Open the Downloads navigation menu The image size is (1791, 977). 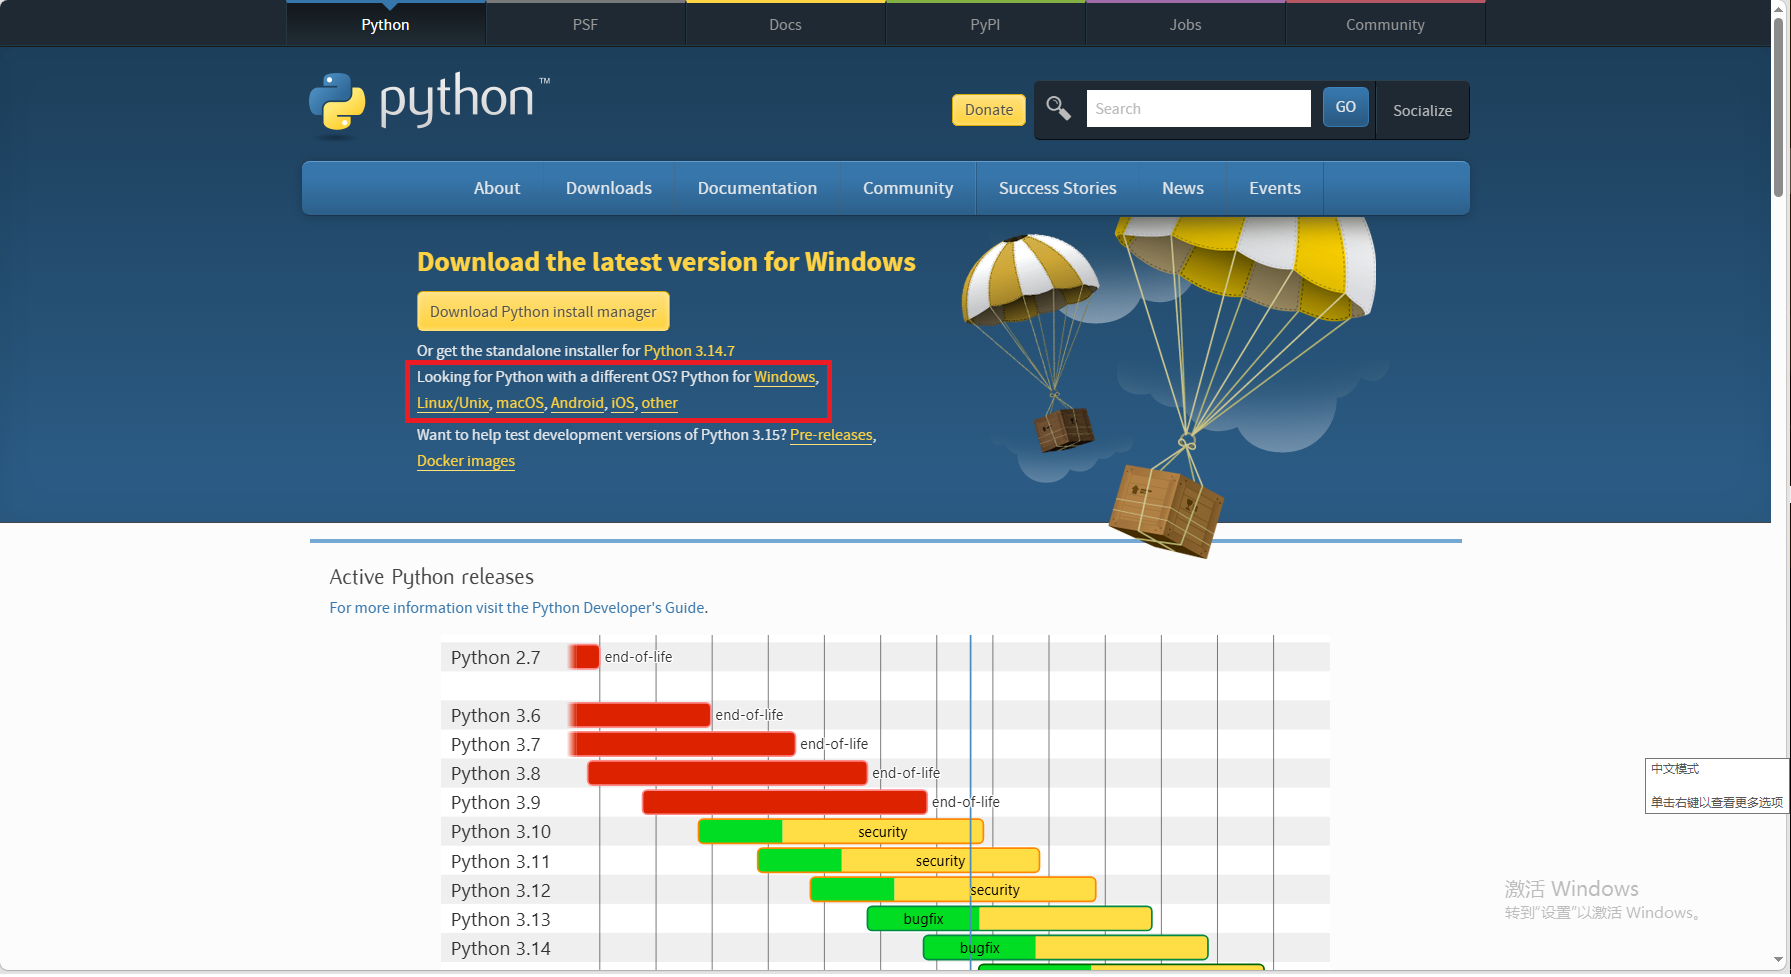[x=609, y=188]
